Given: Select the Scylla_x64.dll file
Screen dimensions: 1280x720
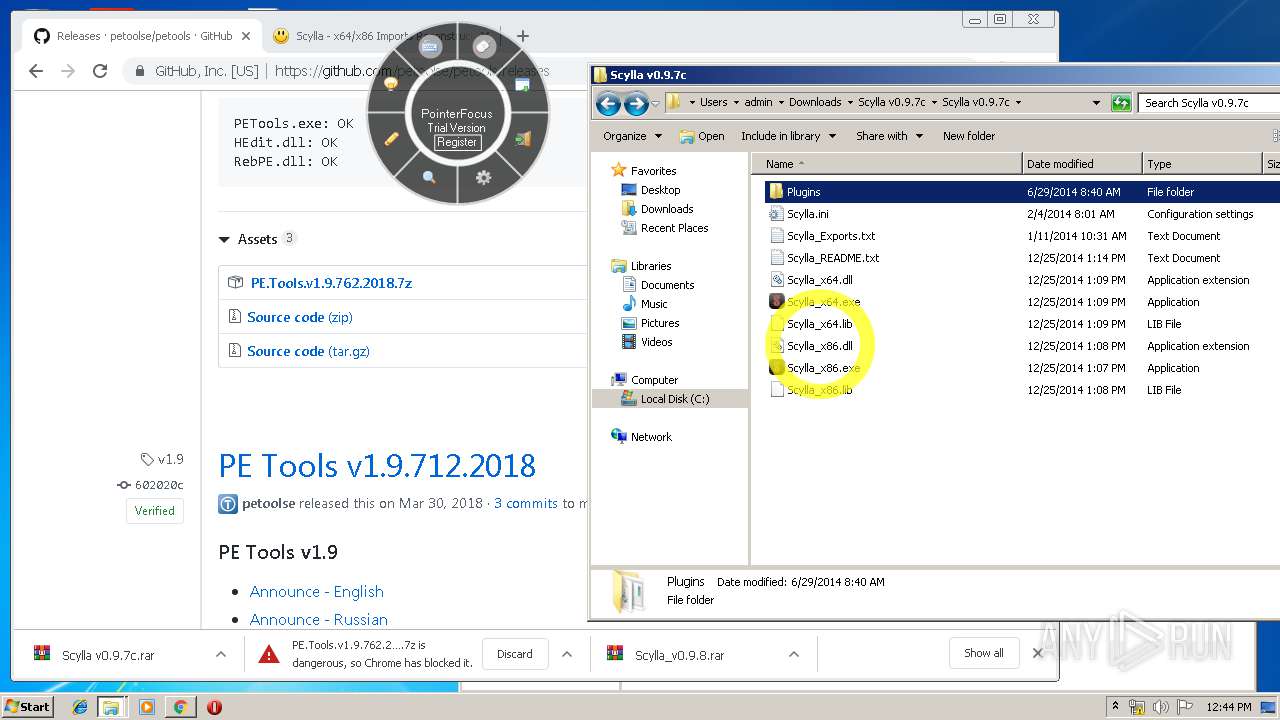Looking at the screenshot, I should (x=819, y=280).
